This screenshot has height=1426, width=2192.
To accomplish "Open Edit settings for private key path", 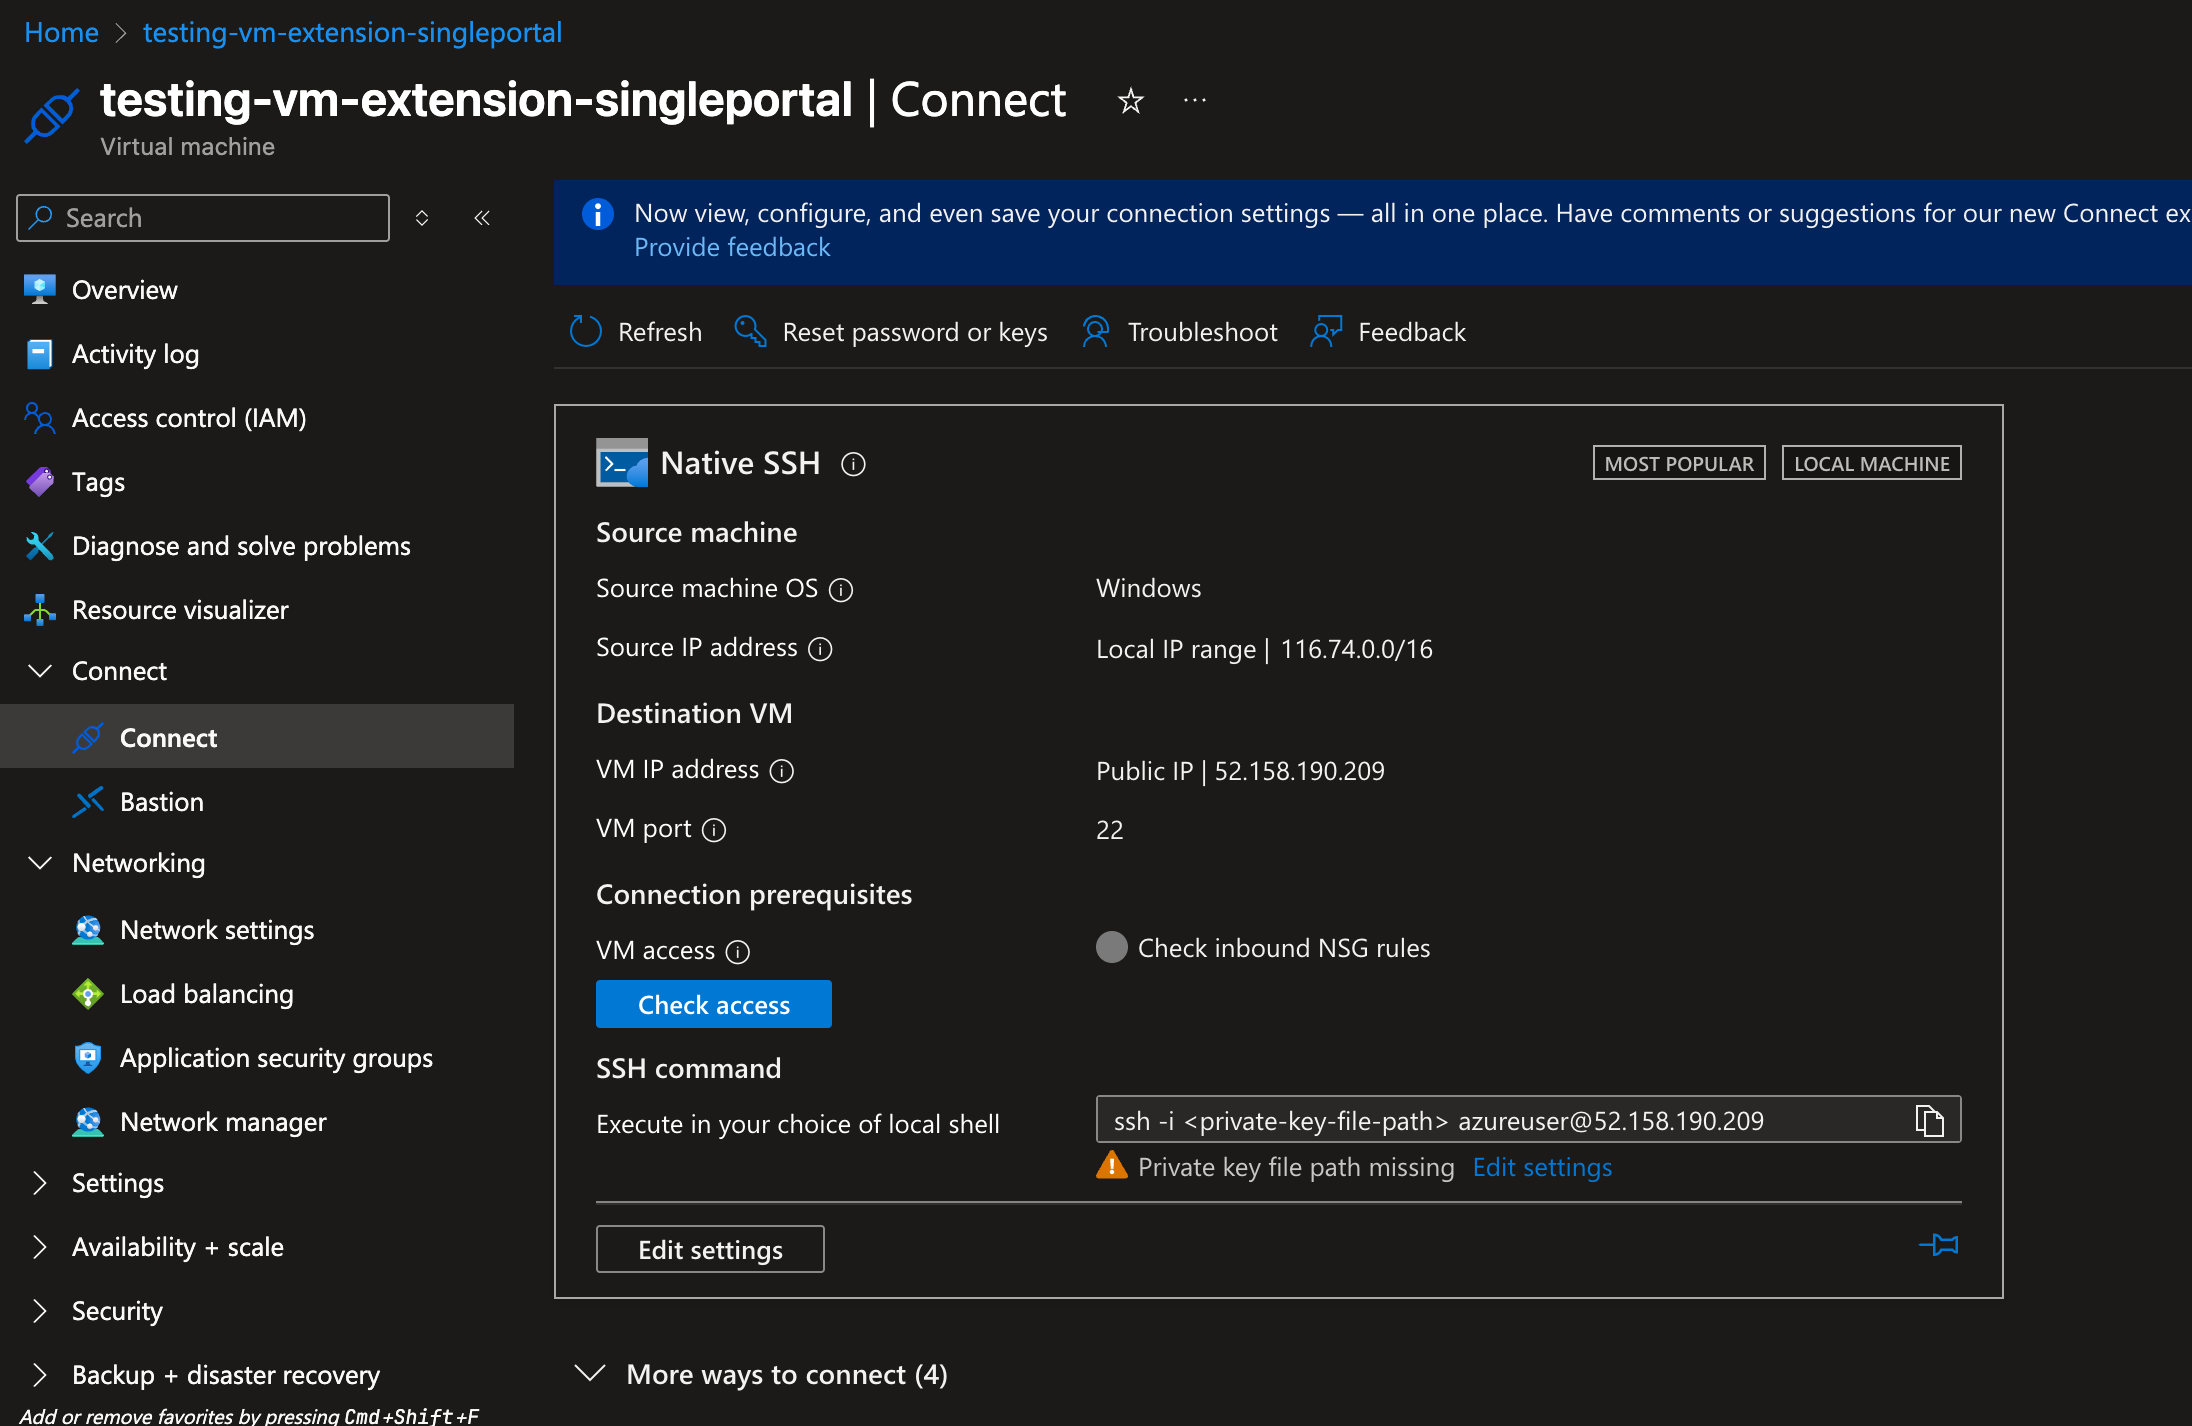I will pyautogui.click(x=1541, y=1167).
